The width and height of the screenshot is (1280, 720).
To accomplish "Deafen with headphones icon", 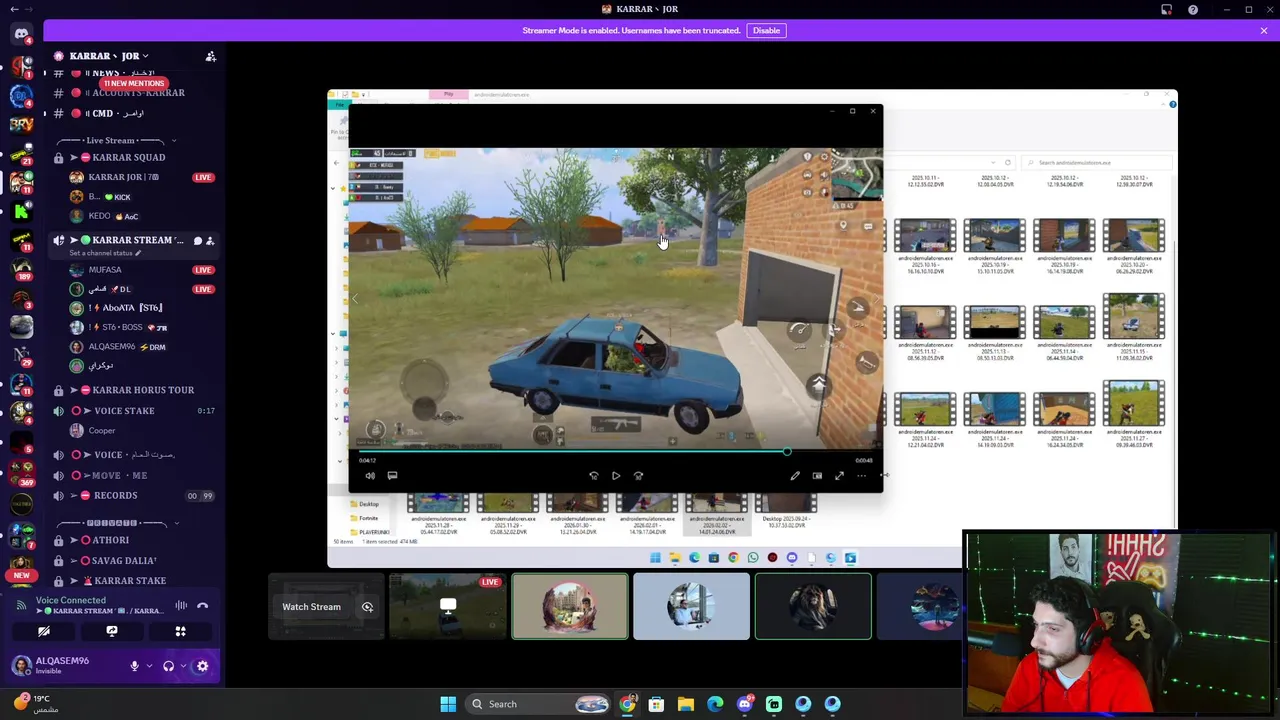I will click(168, 666).
